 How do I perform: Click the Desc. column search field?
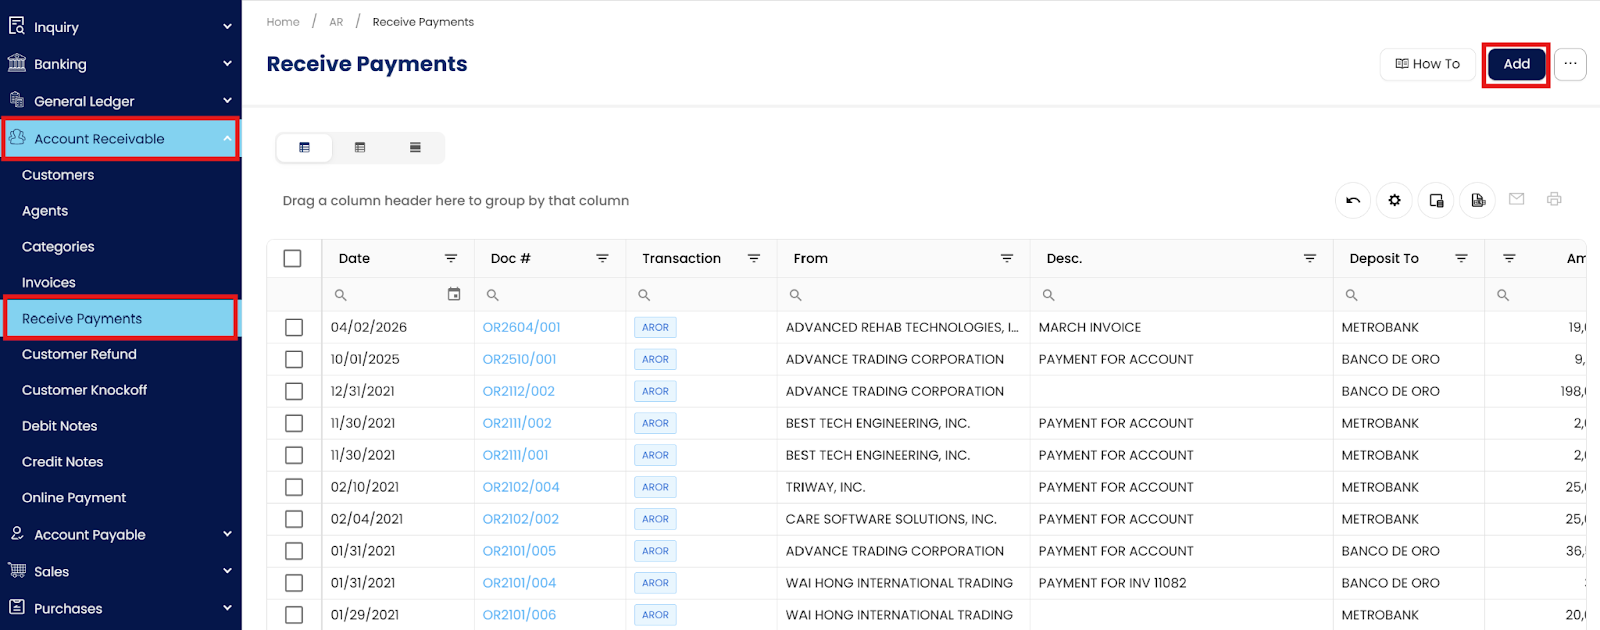1182,295
